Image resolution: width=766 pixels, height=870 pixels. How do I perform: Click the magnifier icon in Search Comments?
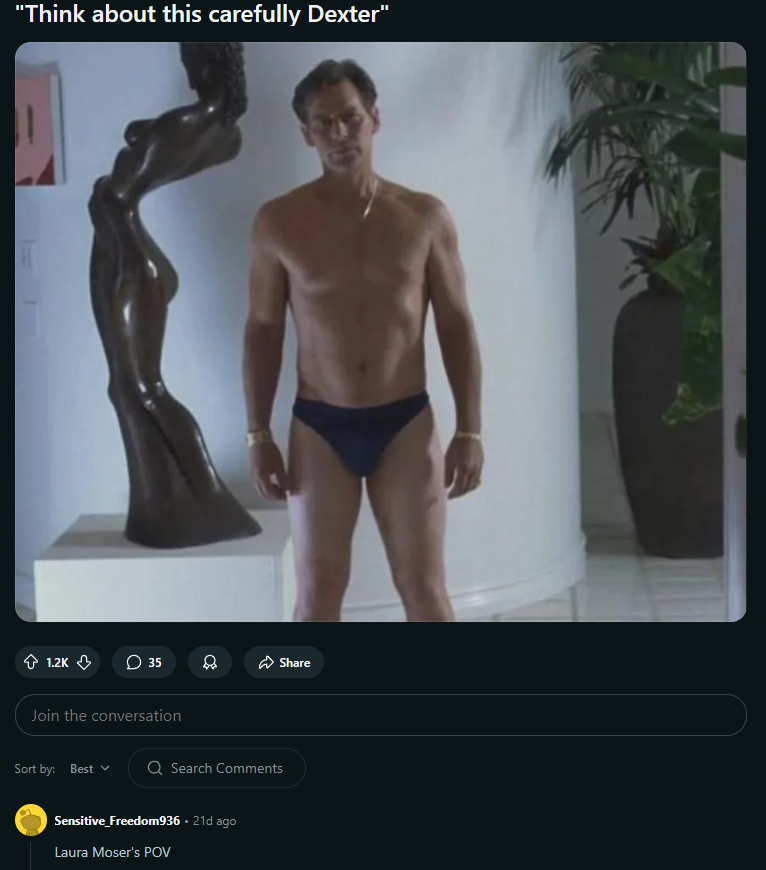pyautogui.click(x=155, y=768)
